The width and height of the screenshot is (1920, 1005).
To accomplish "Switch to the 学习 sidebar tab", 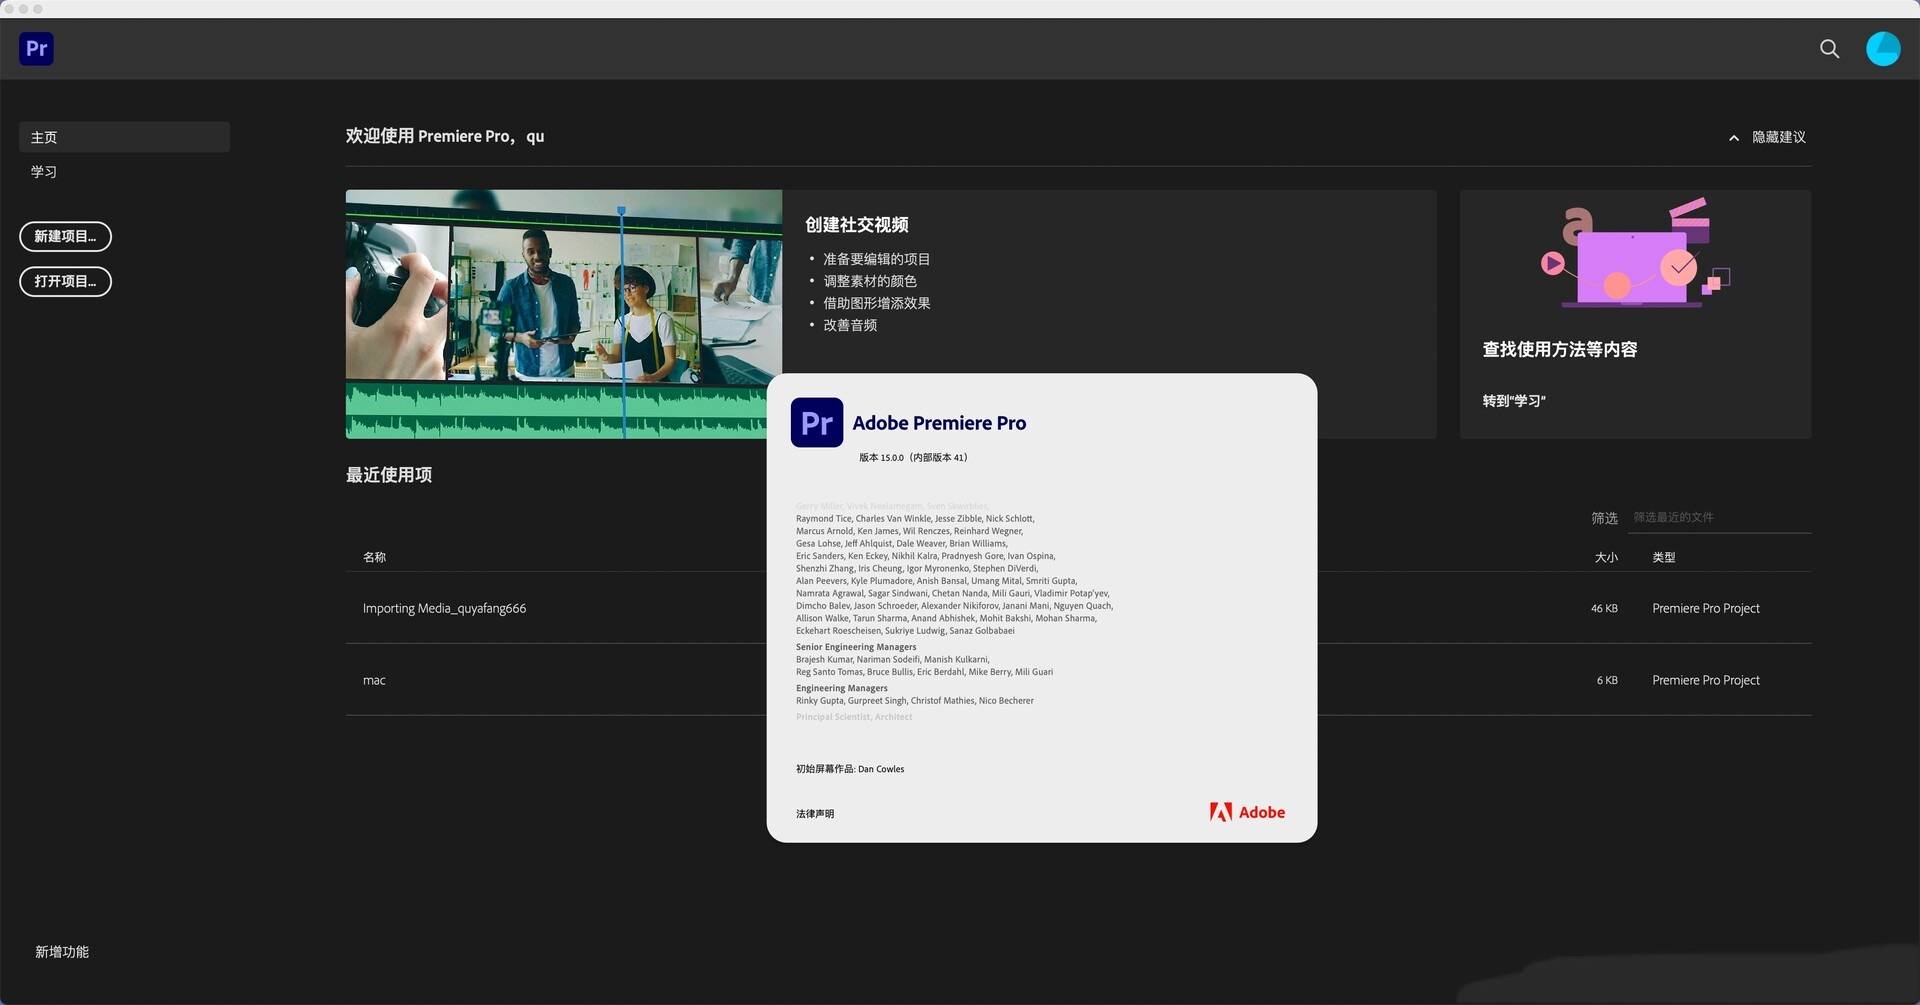I will 44,172.
